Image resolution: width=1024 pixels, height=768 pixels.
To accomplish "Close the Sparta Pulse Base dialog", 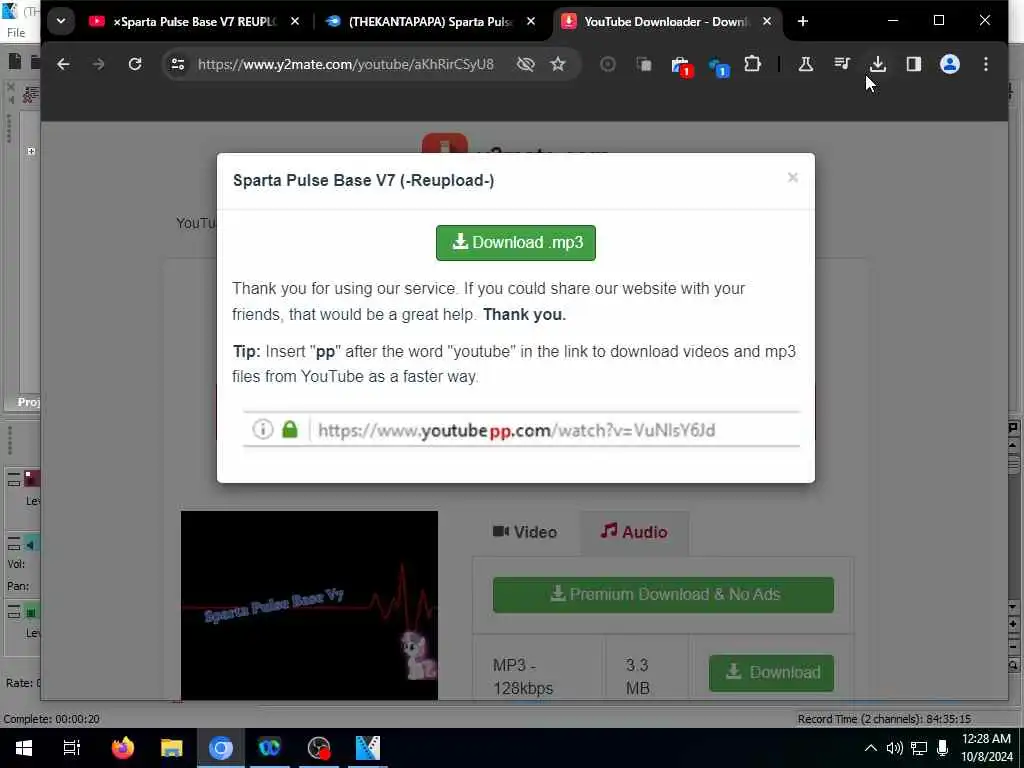I will point(792,178).
